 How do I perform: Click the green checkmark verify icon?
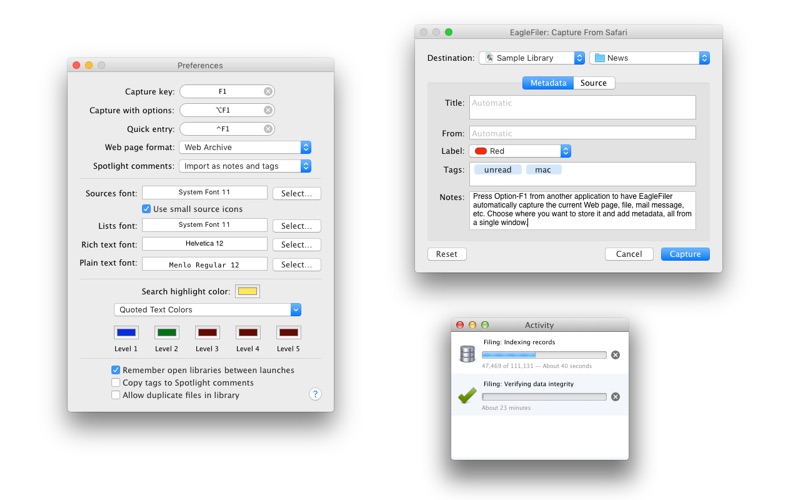click(x=467, y=396)
